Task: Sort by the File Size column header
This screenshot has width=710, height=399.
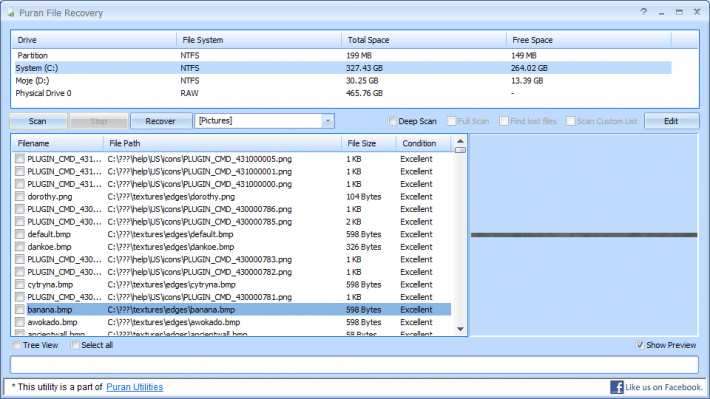Action: [369, 143]
